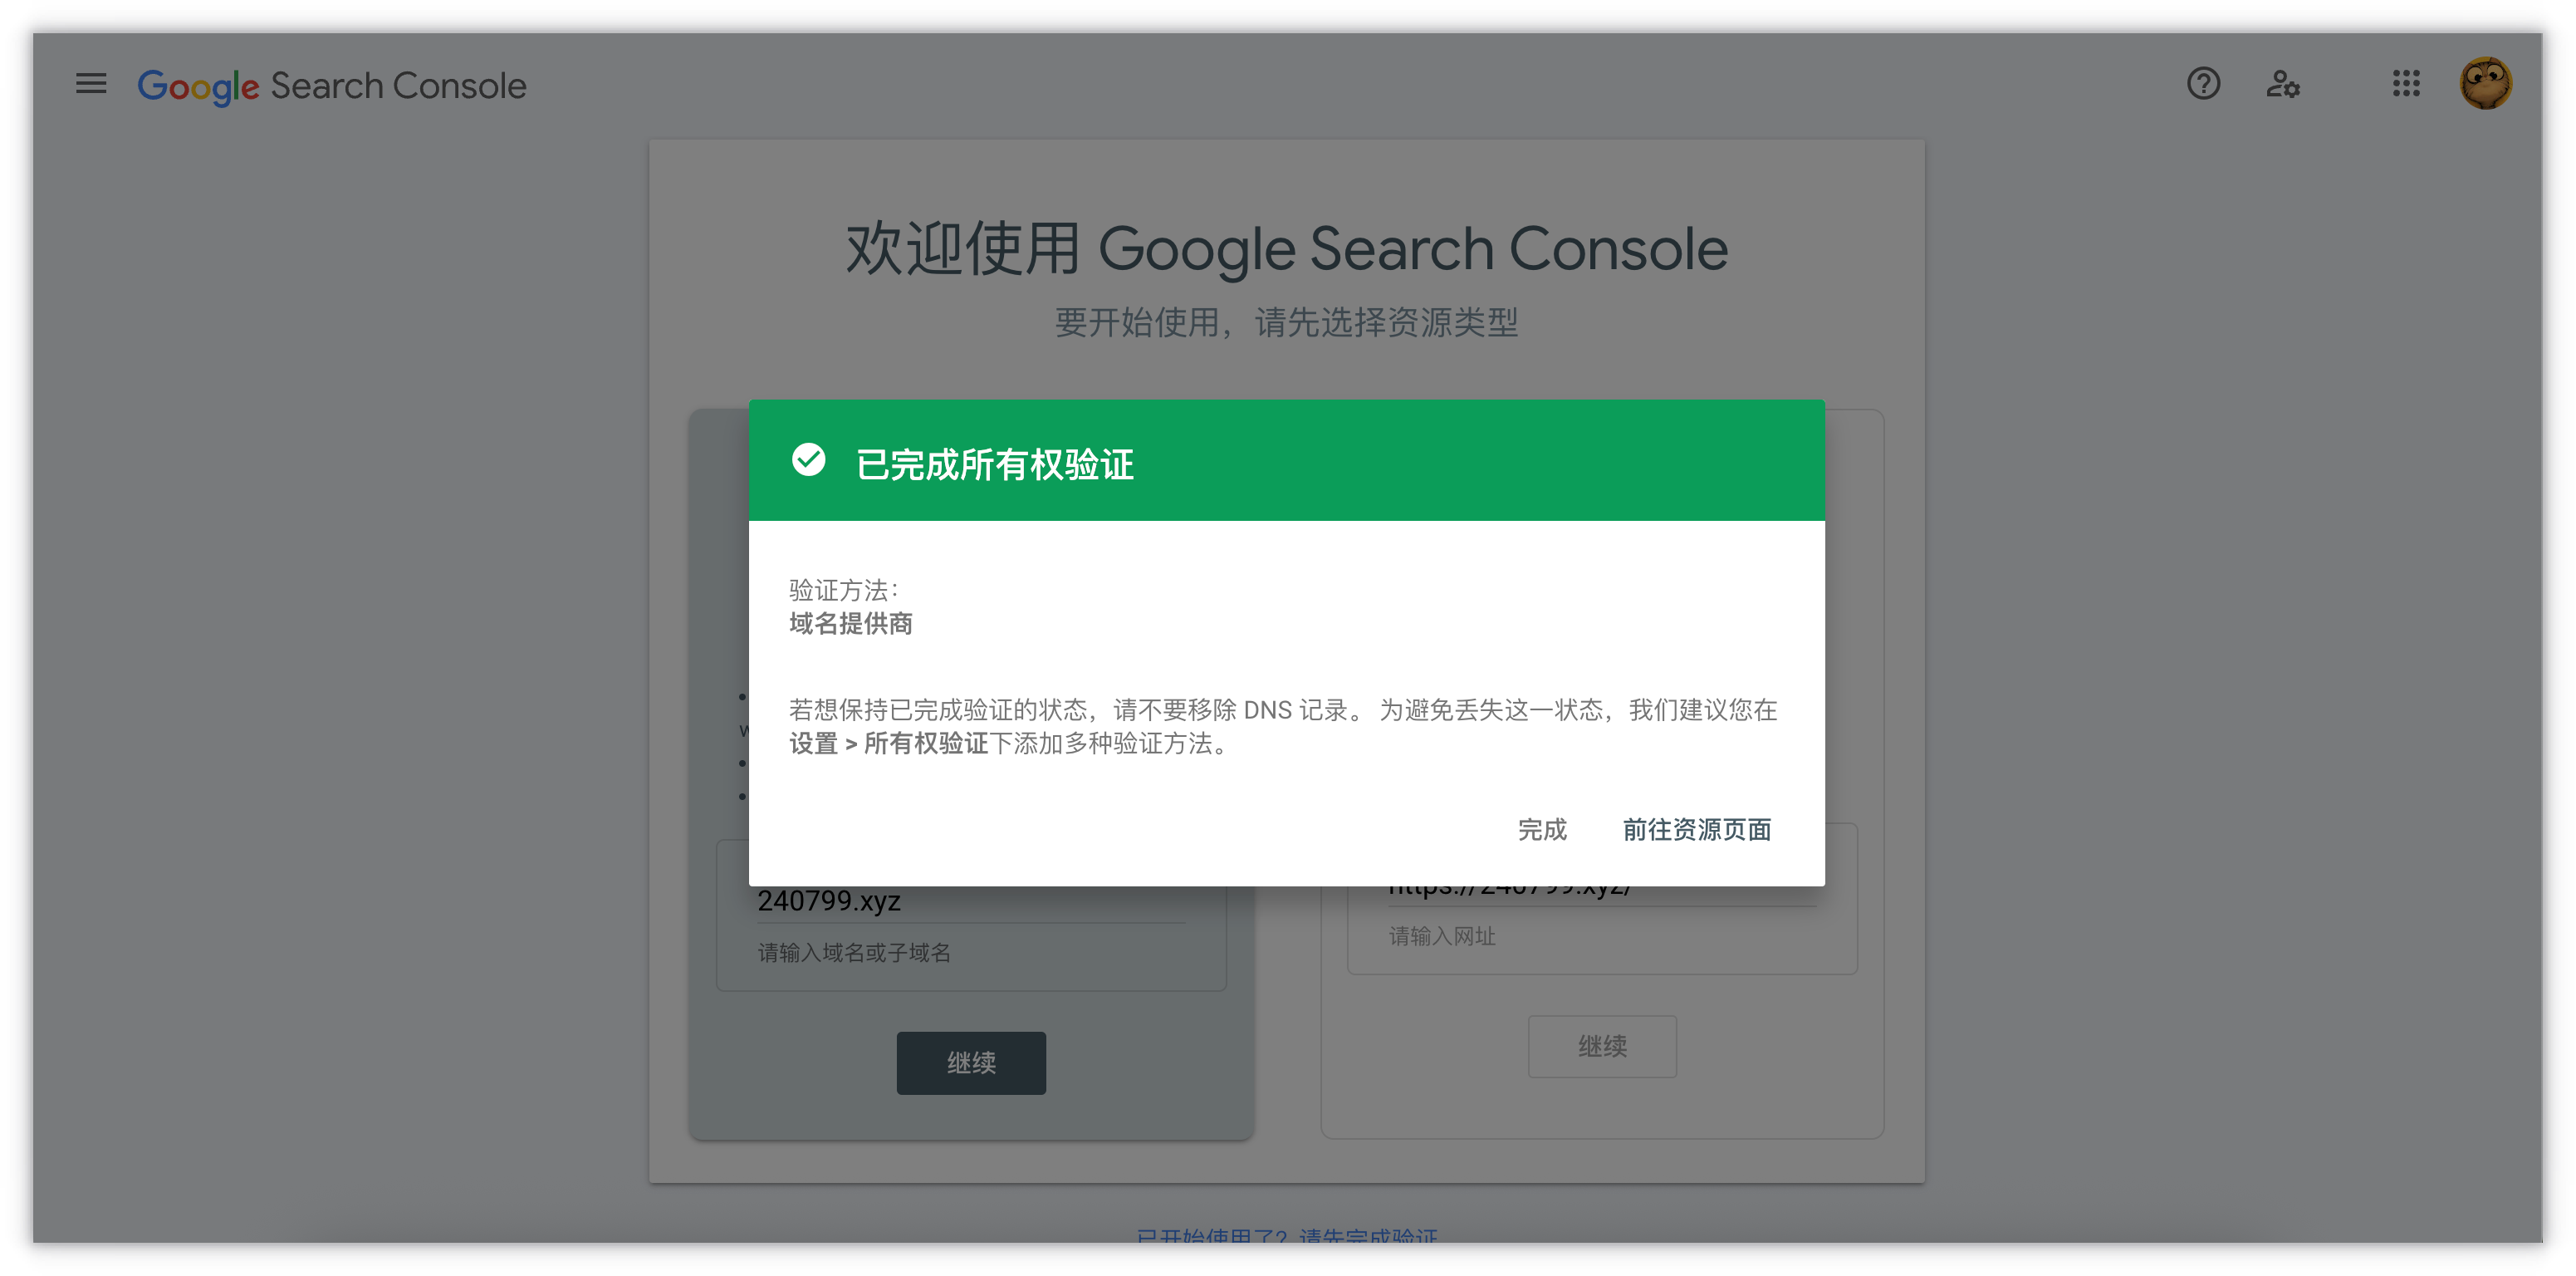Click the green checkmark icon in dialog header

(808, 460)
